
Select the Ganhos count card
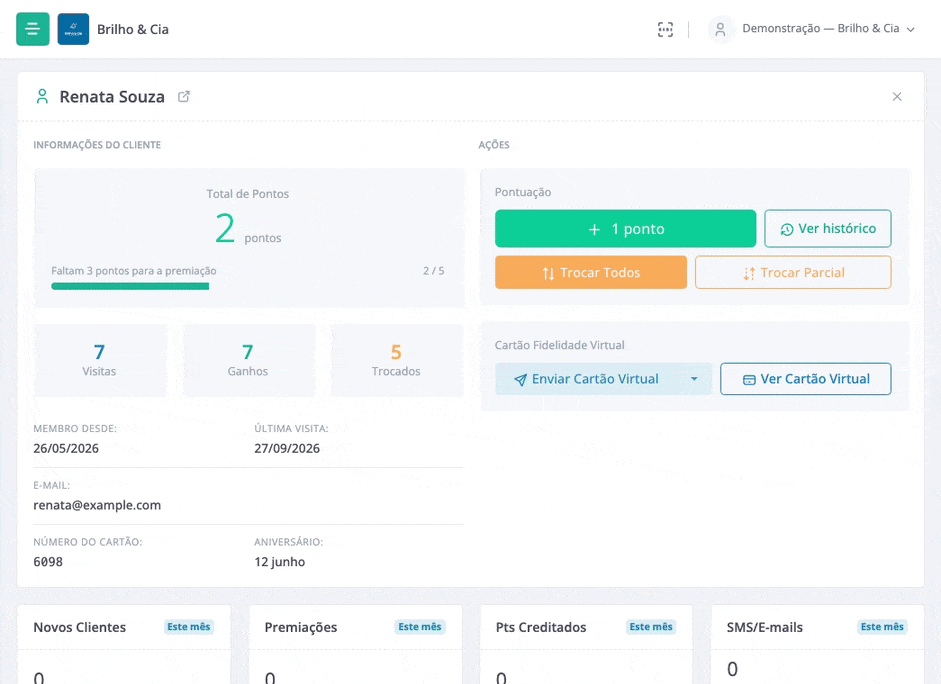[248, 360]
